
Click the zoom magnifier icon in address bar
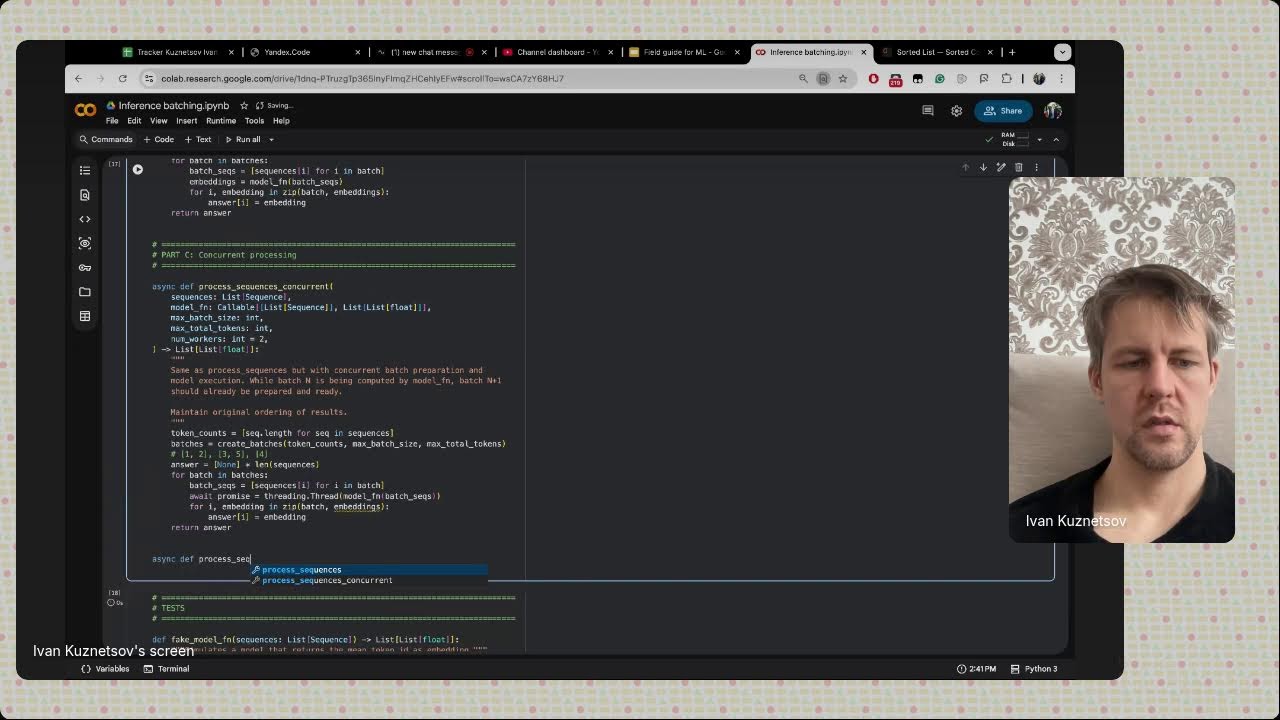[x=803, y=78]
